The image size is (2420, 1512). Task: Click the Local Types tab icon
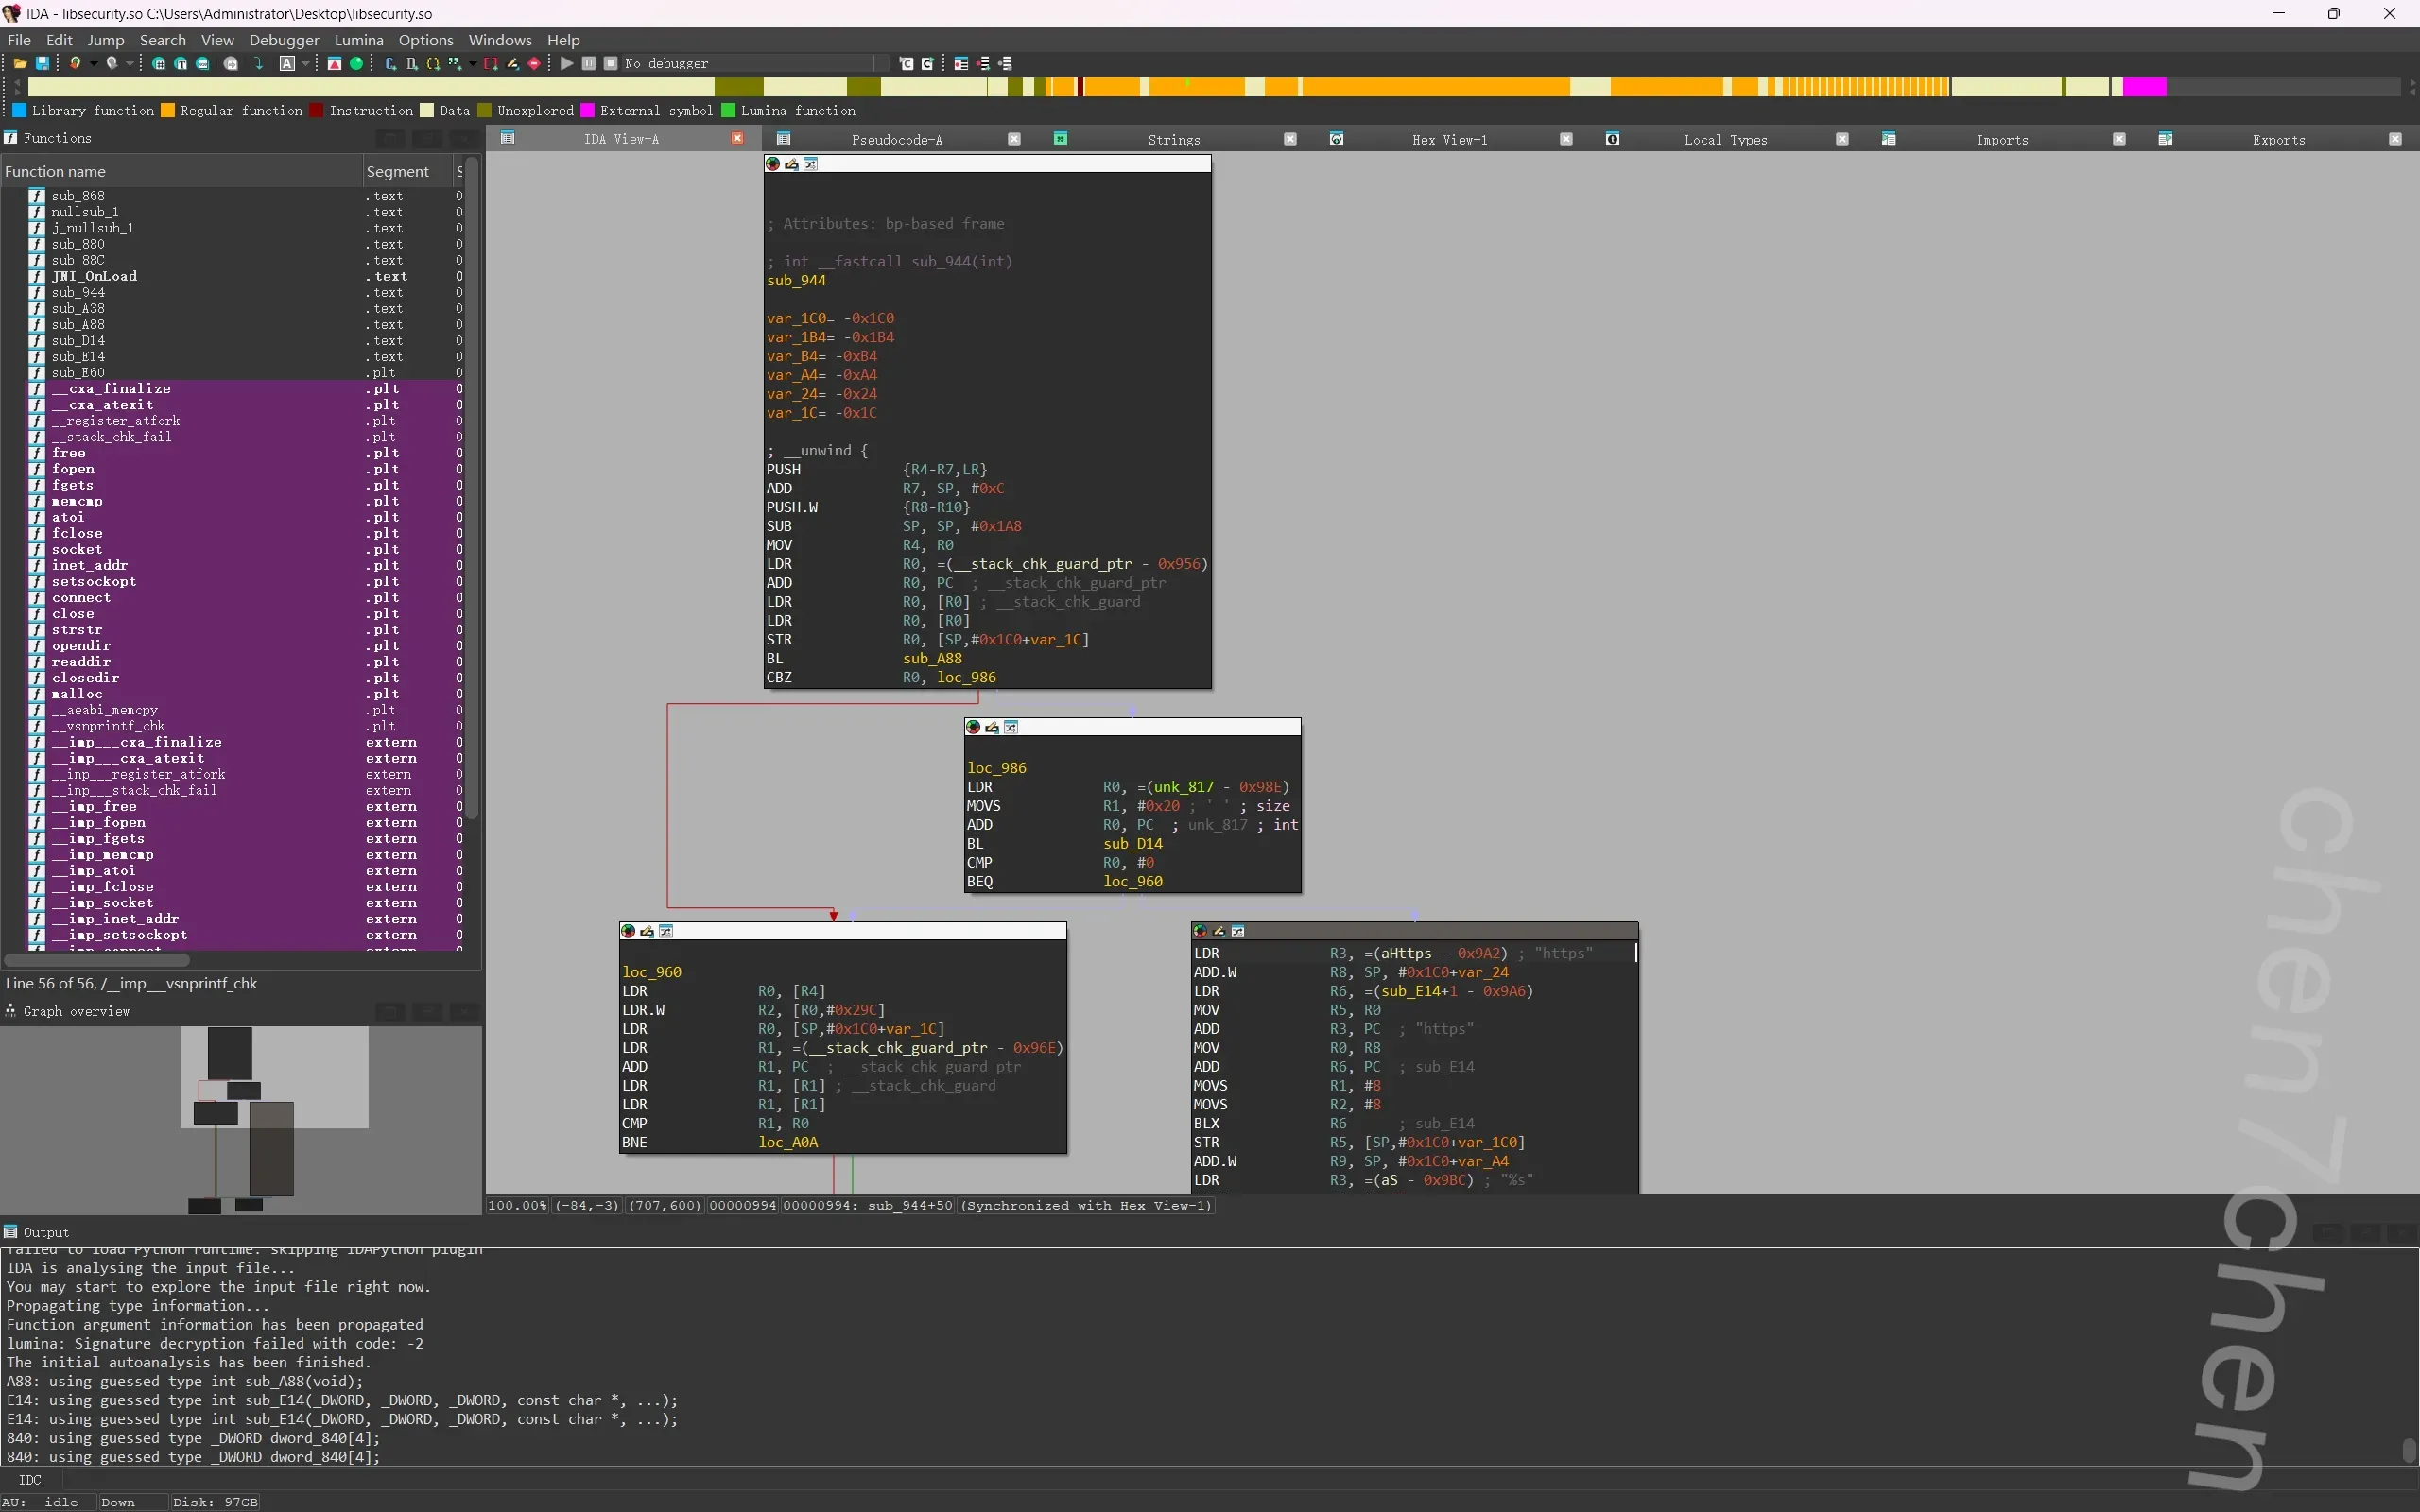tap(1613, 139)
